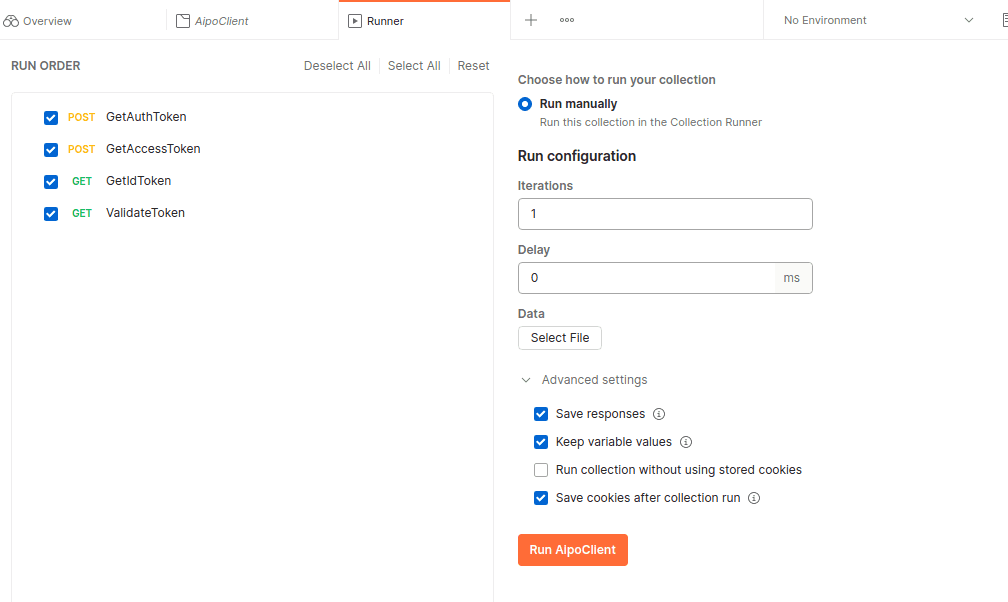
Task: Click info icon beside Save responses
Action: 659,414
